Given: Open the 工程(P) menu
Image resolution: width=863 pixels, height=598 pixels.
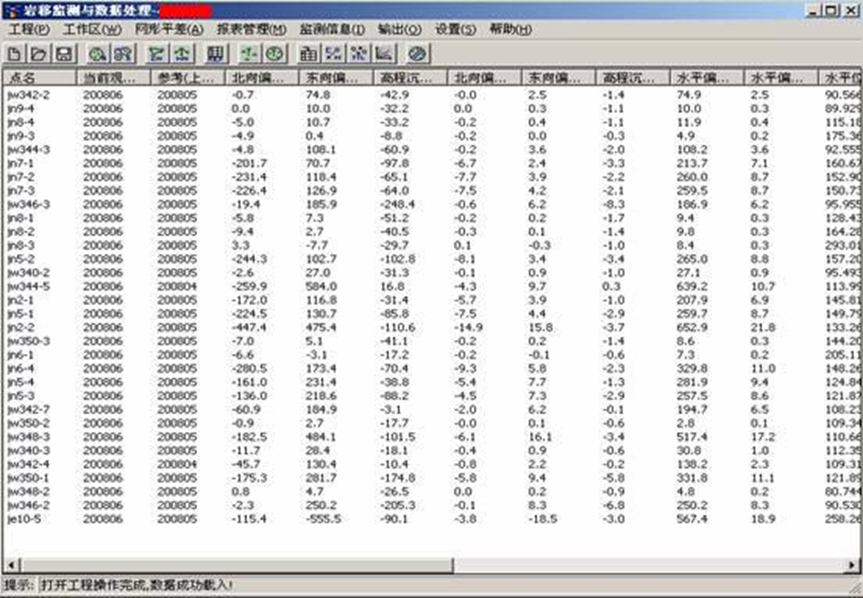Looking at the screenshot, I should (28, 30).
